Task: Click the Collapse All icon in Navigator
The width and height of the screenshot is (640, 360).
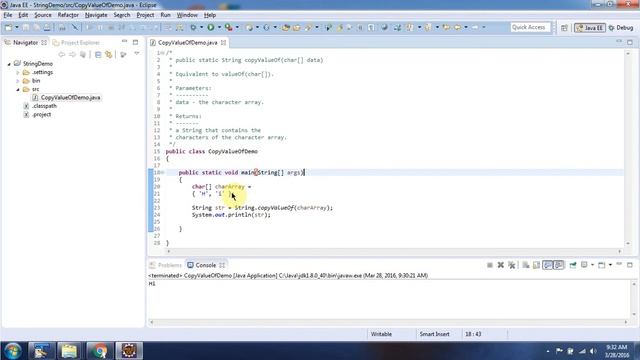Action: pos(98,54)
